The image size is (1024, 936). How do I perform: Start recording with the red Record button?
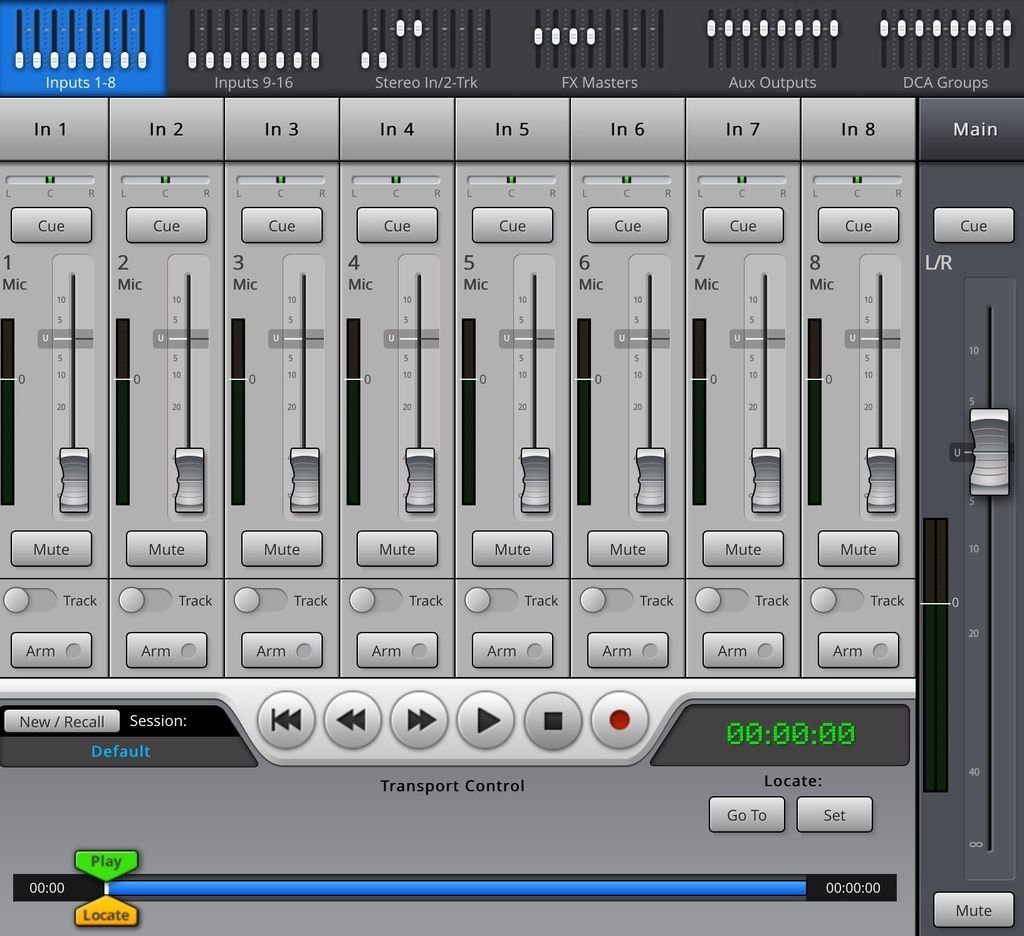pos(619,720)
